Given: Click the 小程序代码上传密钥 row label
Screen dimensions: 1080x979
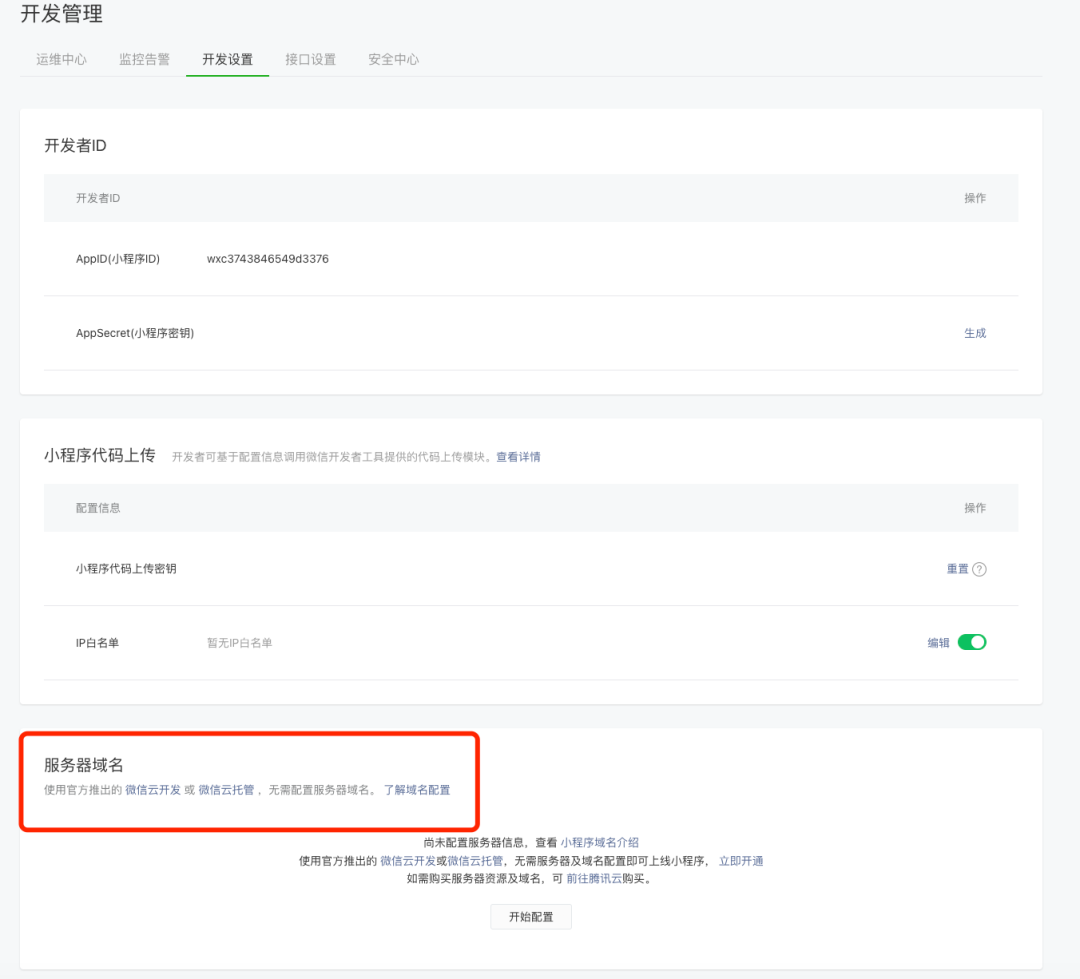Looking at the screenshot, I should pos(126,569).
